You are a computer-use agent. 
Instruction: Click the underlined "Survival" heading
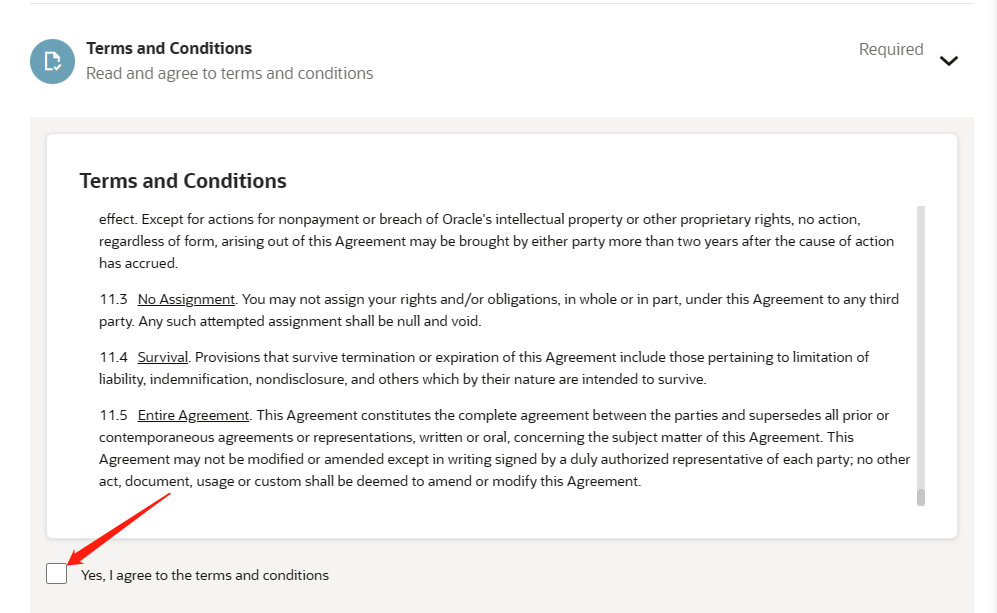(x=163, y=357)
